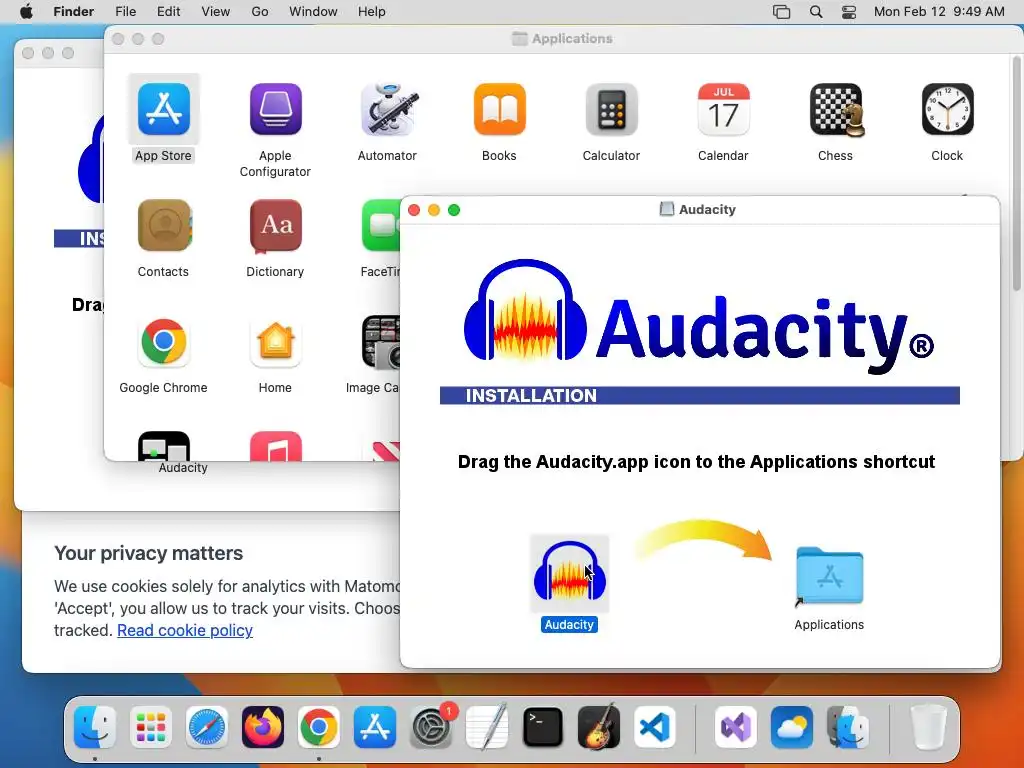Open the Trash in the Dock
1024x768 pixels.
929,727
